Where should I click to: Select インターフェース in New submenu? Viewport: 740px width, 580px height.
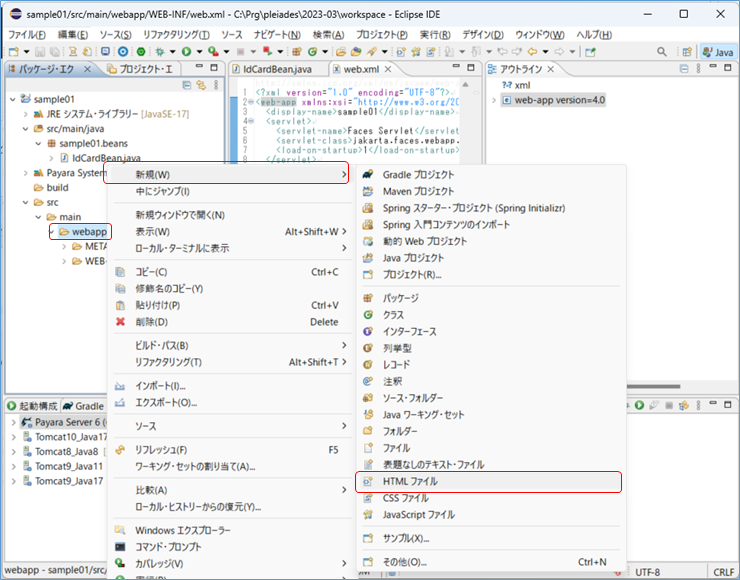[x=490, y=331]
